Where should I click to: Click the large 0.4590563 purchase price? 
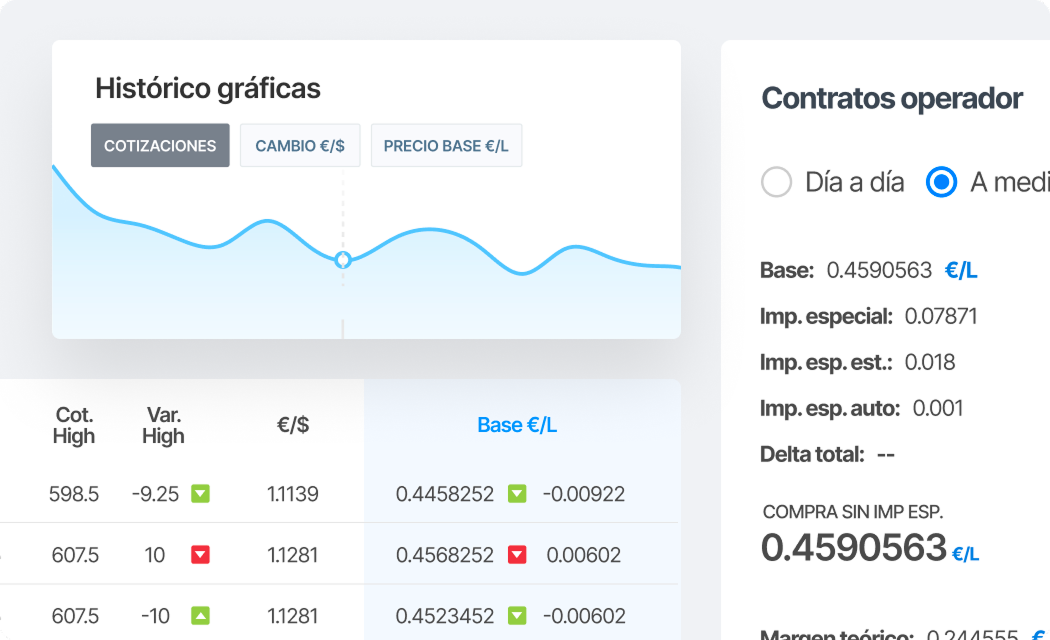coord(854,548)
